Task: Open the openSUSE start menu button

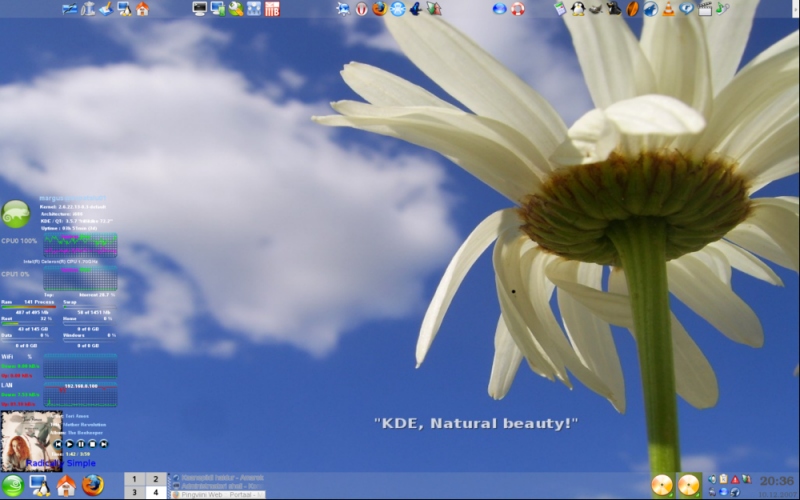Action: (13, 485)
